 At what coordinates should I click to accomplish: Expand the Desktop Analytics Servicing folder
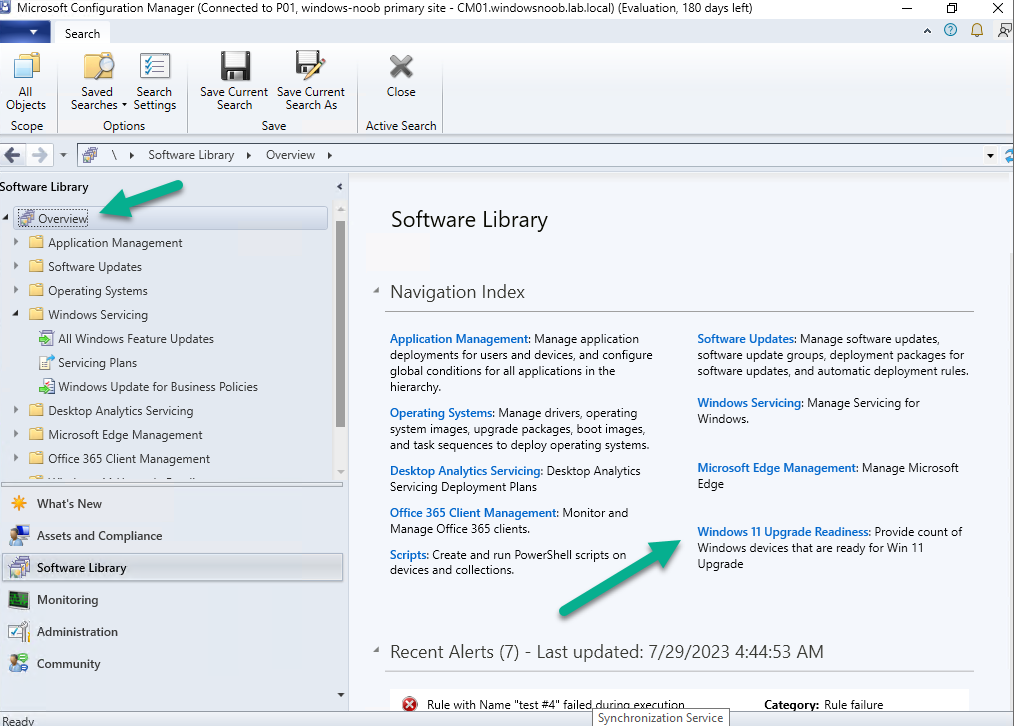[x=16, y=410]
